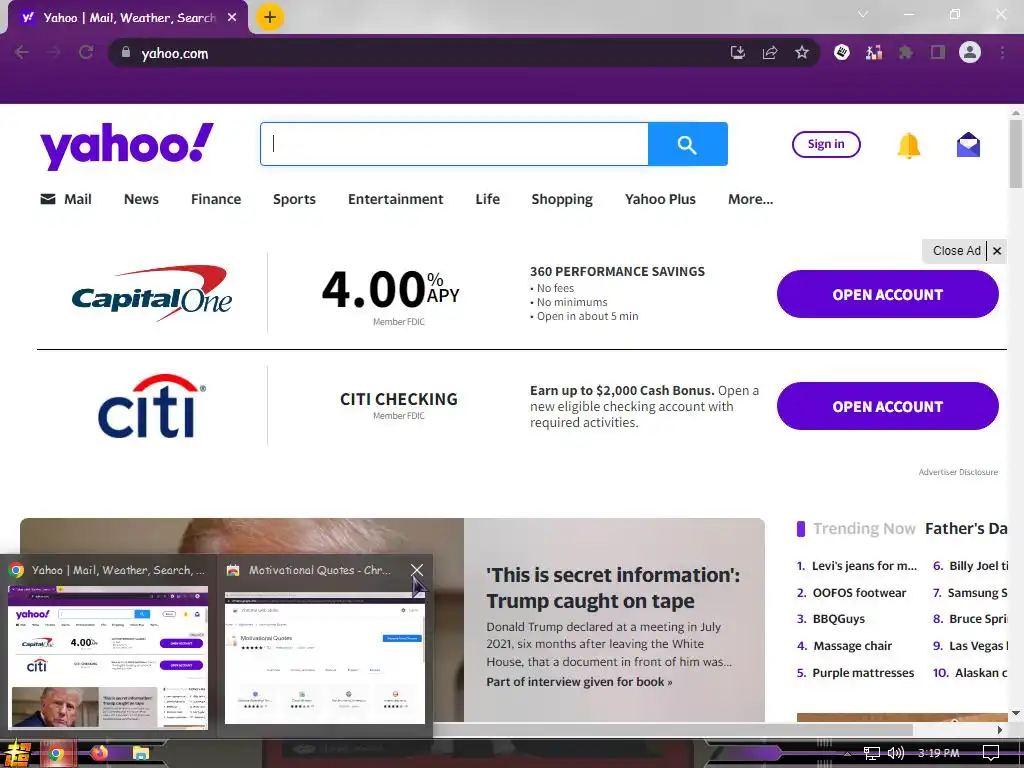The height and width of the screenshot is (768, 1024).
Task: Click Chrome icon in taskbar
Action: (x=56, y=754)
